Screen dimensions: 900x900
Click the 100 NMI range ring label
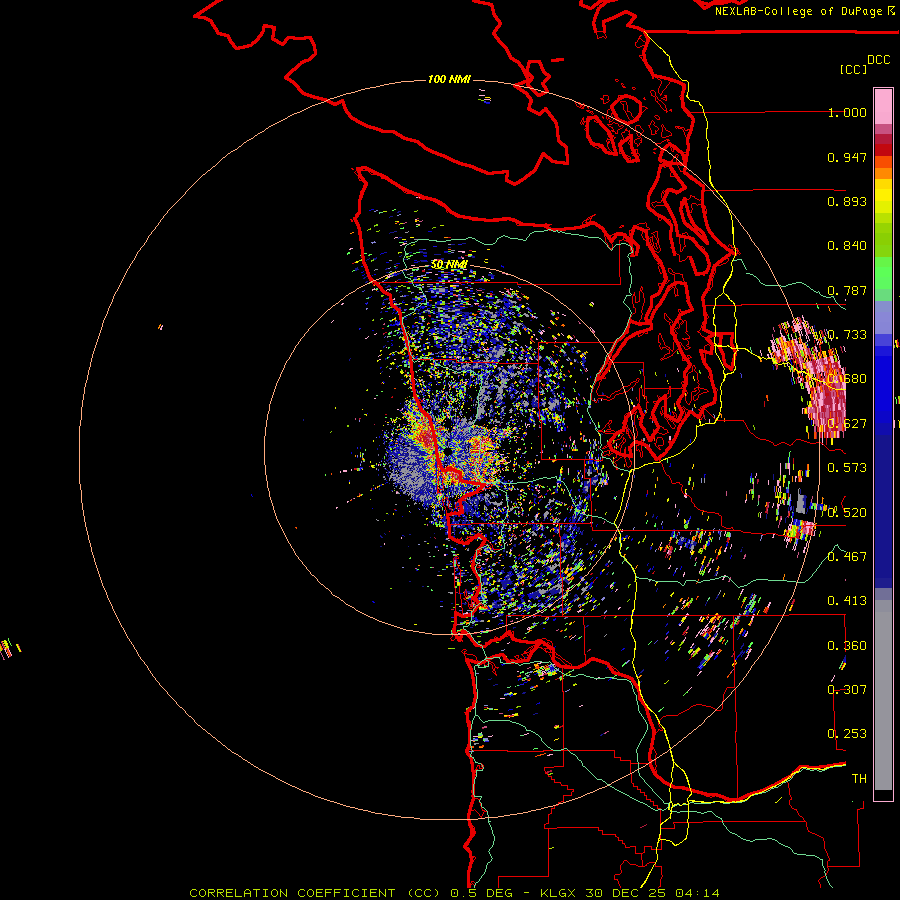(449, 79)
